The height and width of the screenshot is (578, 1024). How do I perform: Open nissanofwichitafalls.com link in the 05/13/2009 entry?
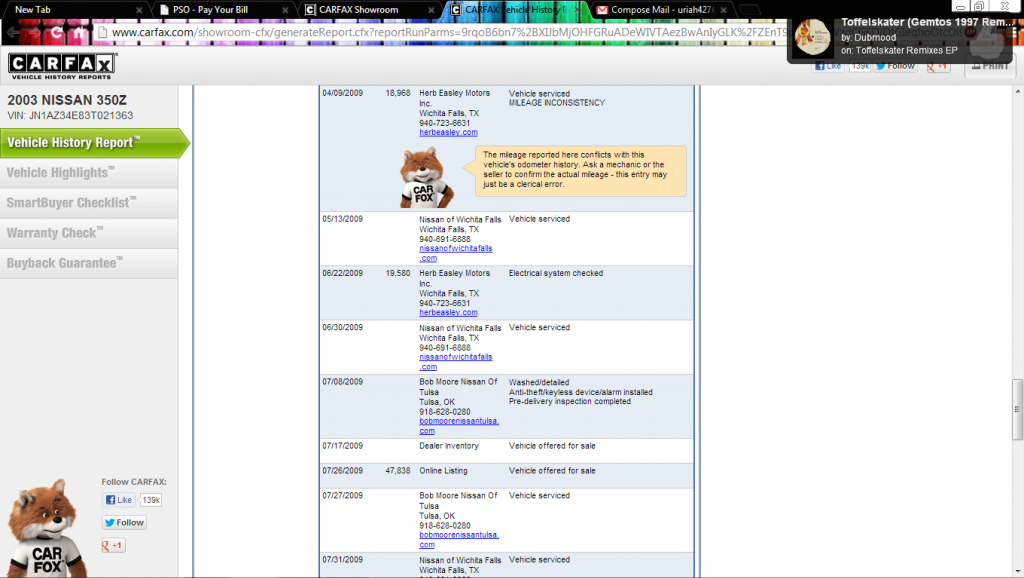tap(455, 253)
